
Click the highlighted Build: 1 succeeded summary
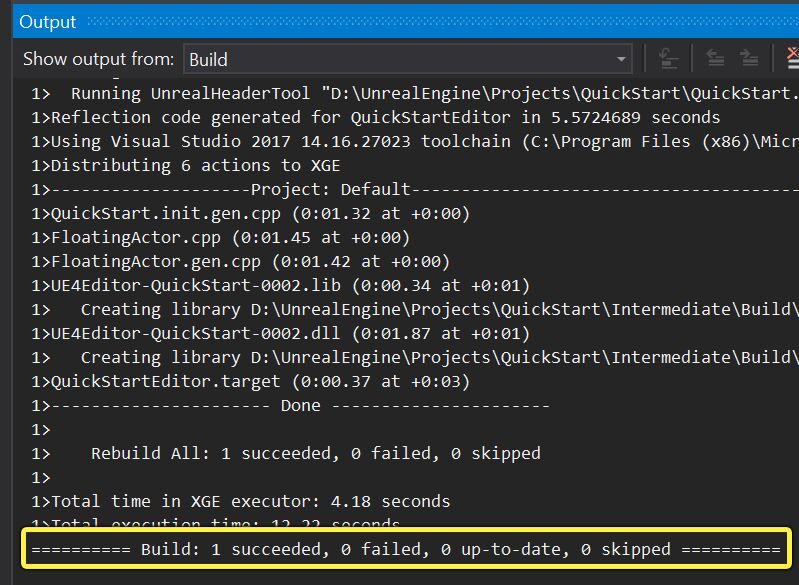point(406,549)
